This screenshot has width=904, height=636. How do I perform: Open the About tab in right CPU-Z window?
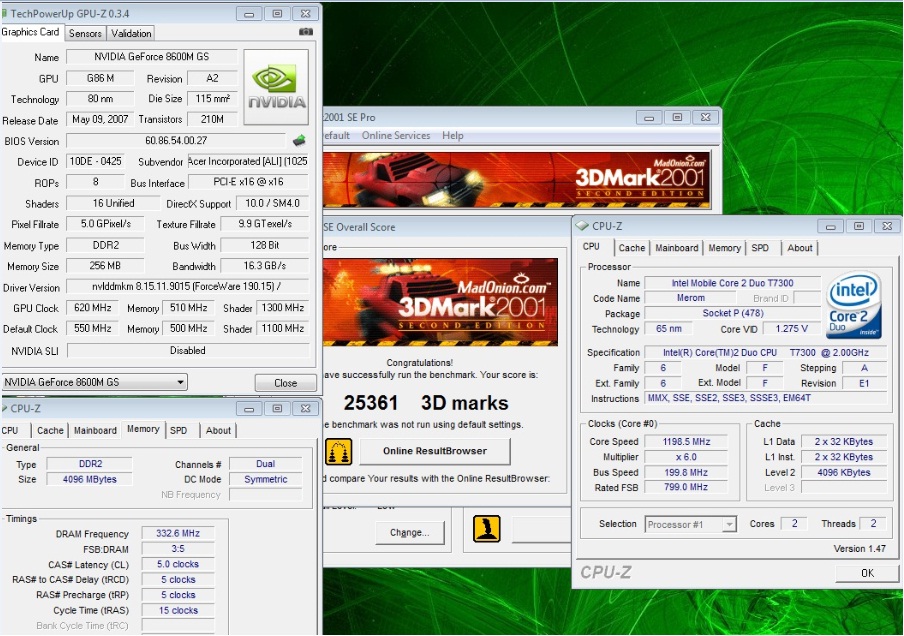[x=800, y=248]
